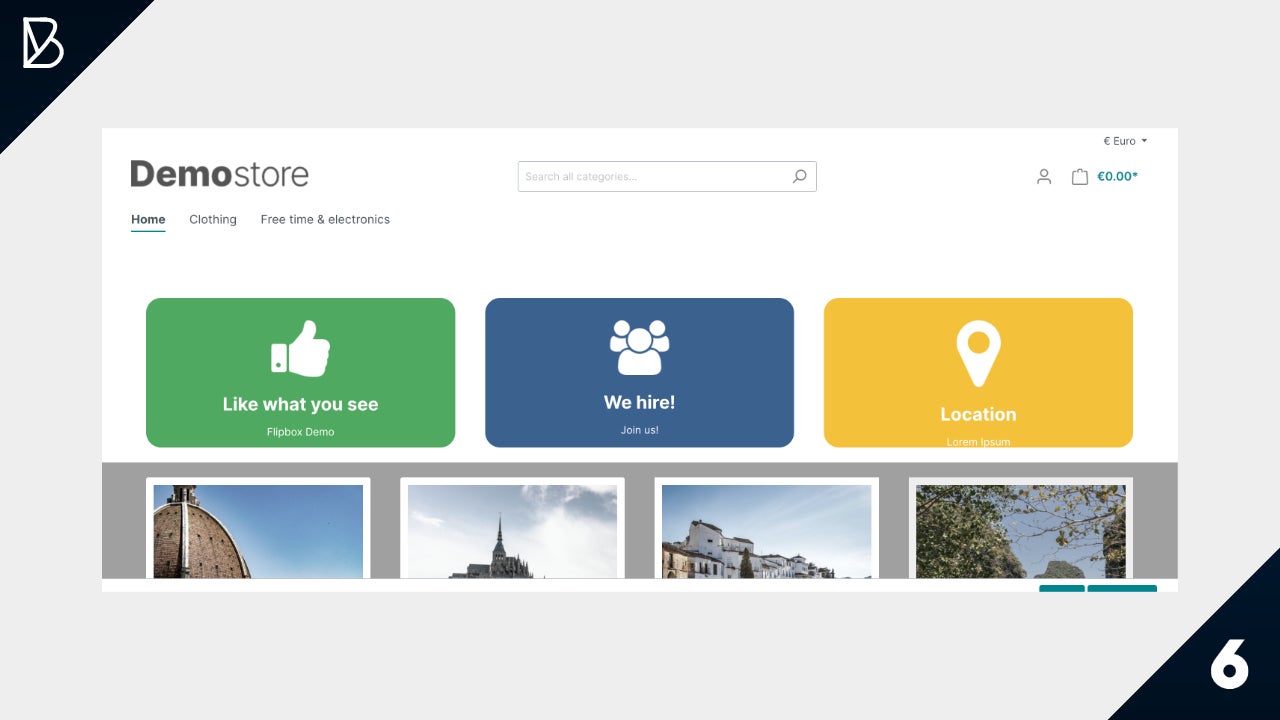Click the shopping bag cart icon
This screenshot has width=1280, height=720.
[x=1080, y=177]
